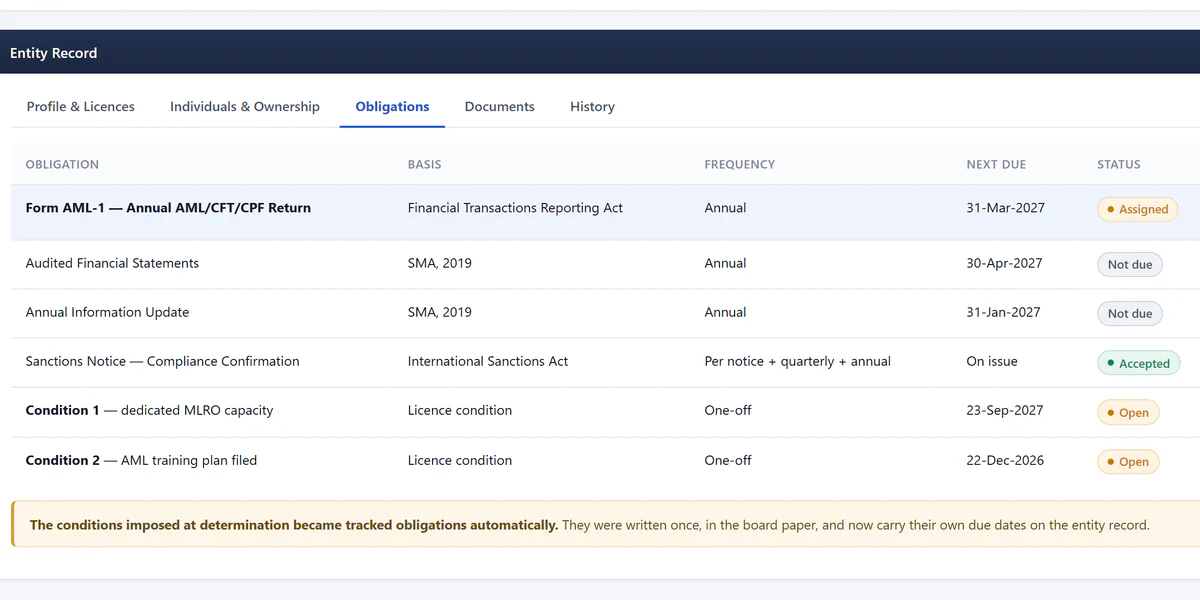Go to the History tab
Image resolution: width=1200 pixels, height=600 pixels.
coord(592,106)
